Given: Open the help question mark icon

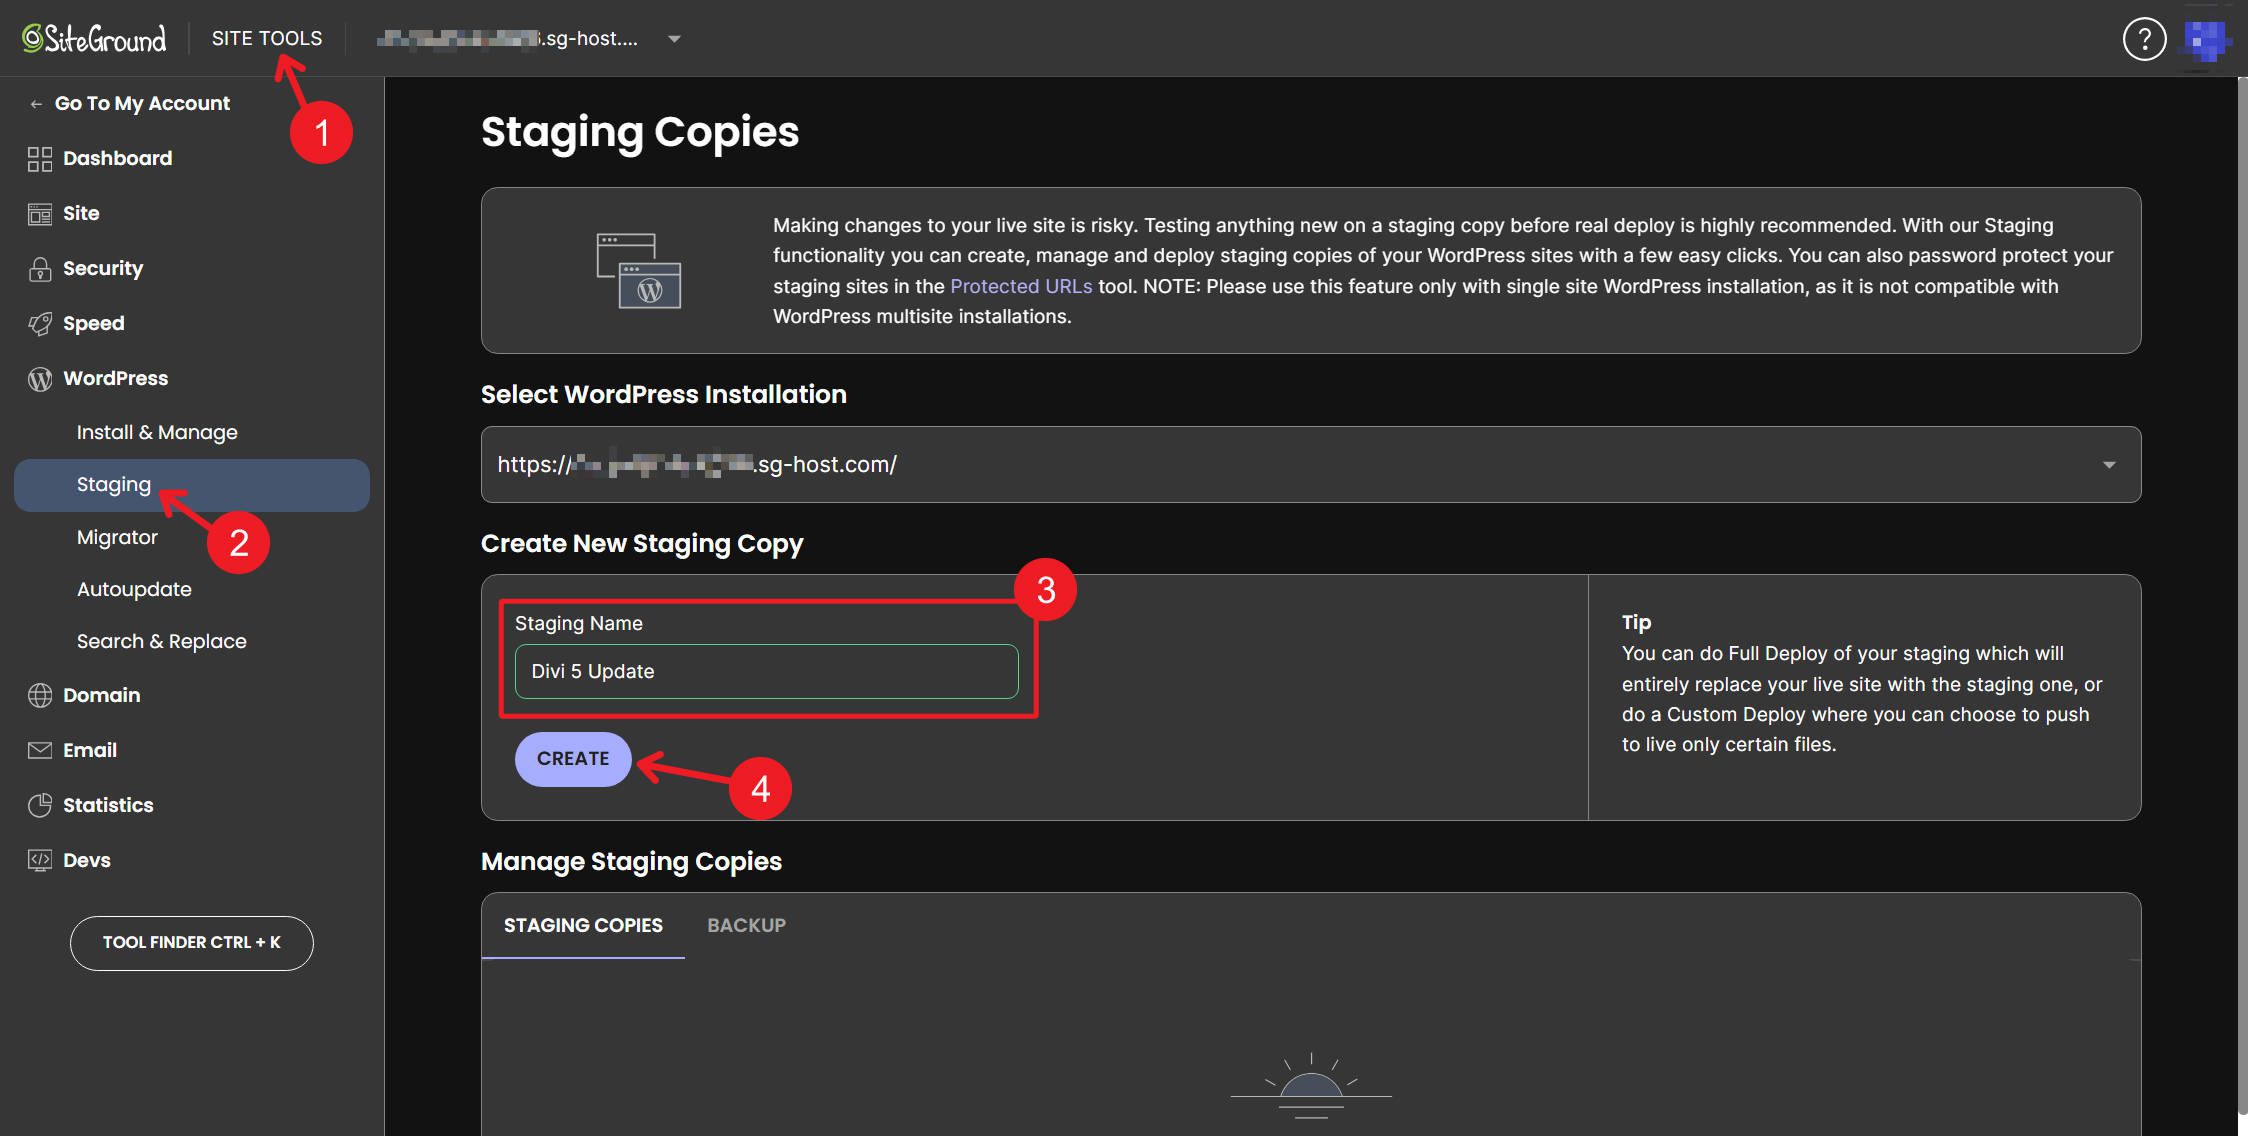Looking at the screenshot, I should point(2144,38).
